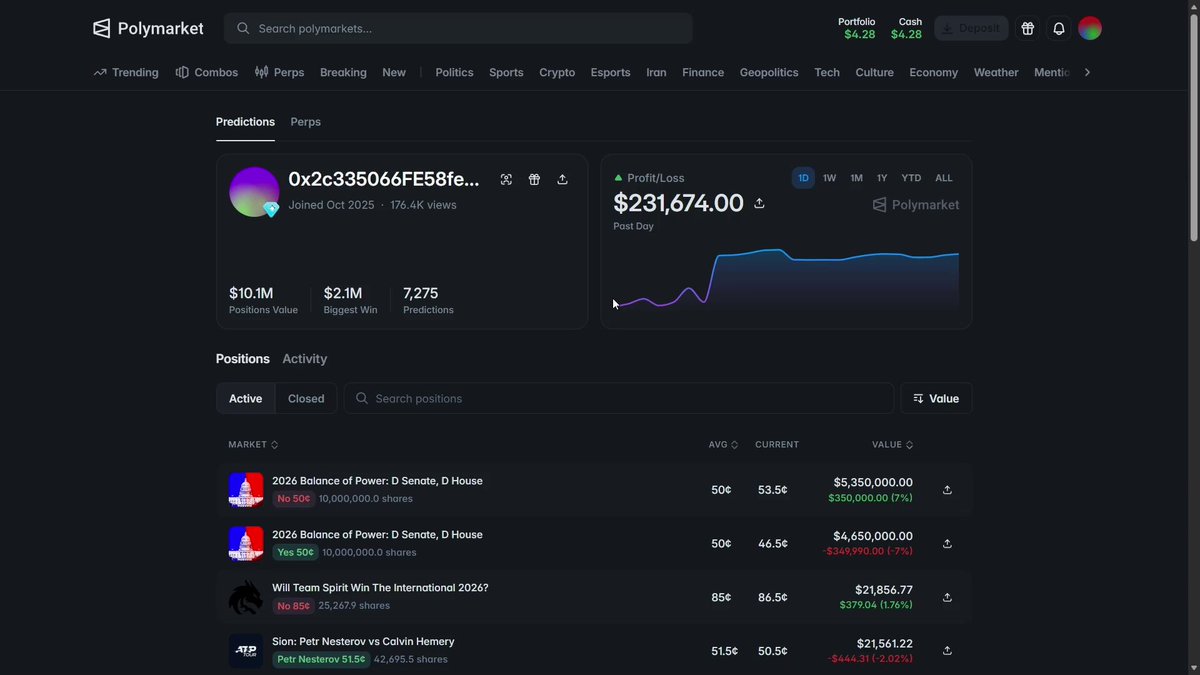Click the Search positions field

(619, 398)
